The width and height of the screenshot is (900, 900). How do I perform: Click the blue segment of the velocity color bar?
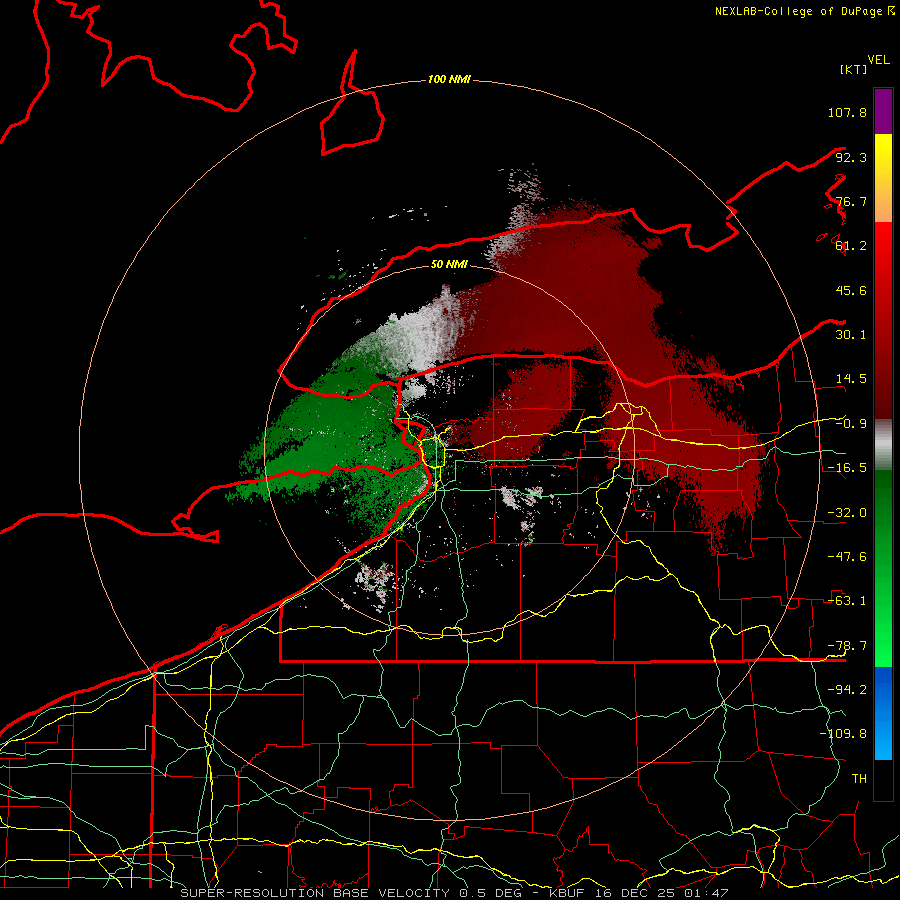click(883, 713)
